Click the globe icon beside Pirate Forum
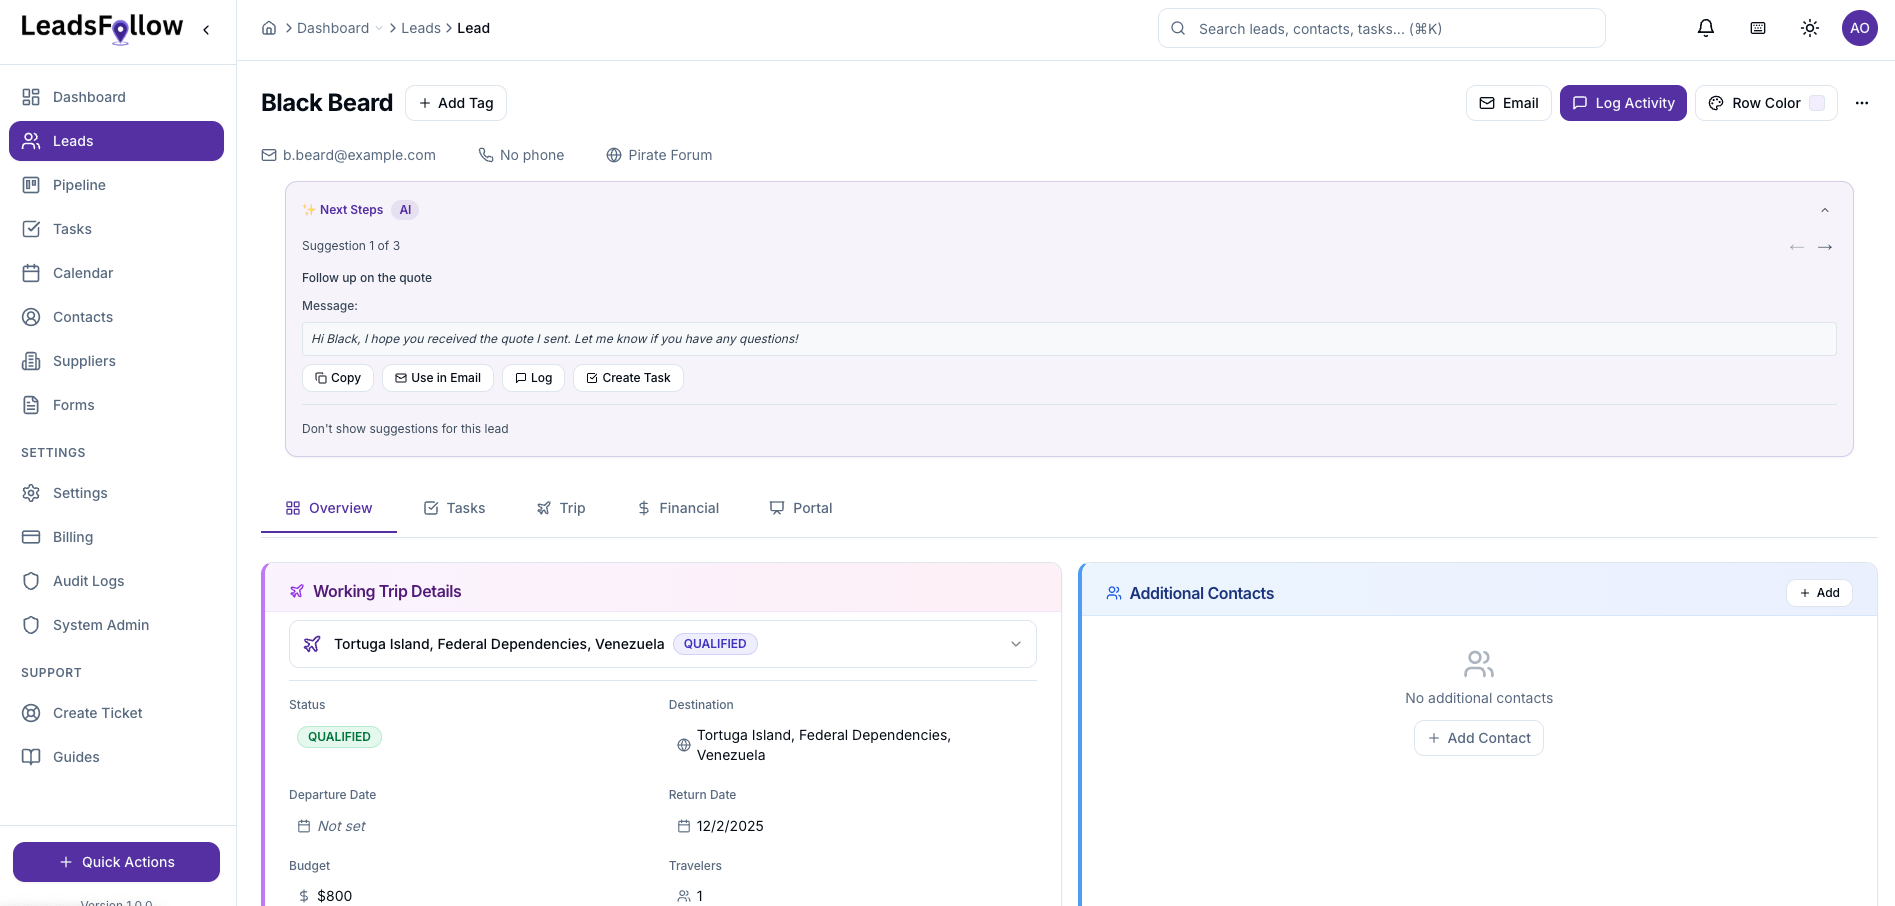This screenshot has height=906, width=1895. click(x=613, y=155)
